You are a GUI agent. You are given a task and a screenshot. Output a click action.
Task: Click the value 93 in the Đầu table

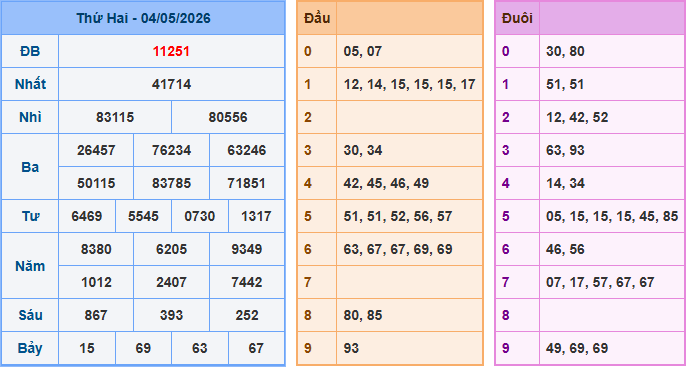[x=351, y=348]
